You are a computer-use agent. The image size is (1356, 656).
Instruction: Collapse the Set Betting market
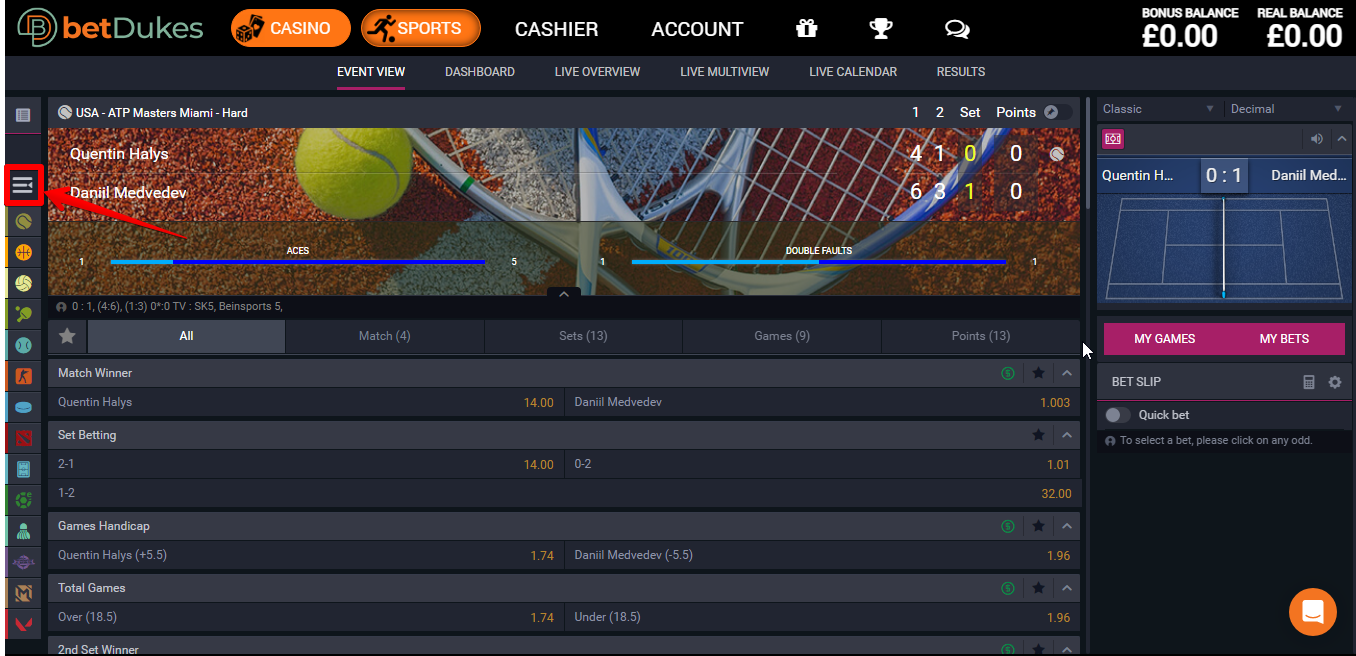pyautogui.click(x=1066, y=435)
